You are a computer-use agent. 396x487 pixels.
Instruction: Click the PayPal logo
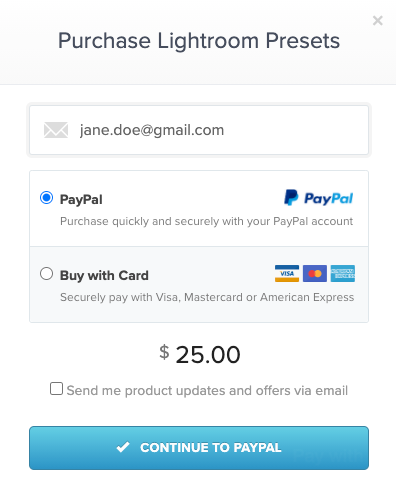pyautogui.click(x=318, y=198)
